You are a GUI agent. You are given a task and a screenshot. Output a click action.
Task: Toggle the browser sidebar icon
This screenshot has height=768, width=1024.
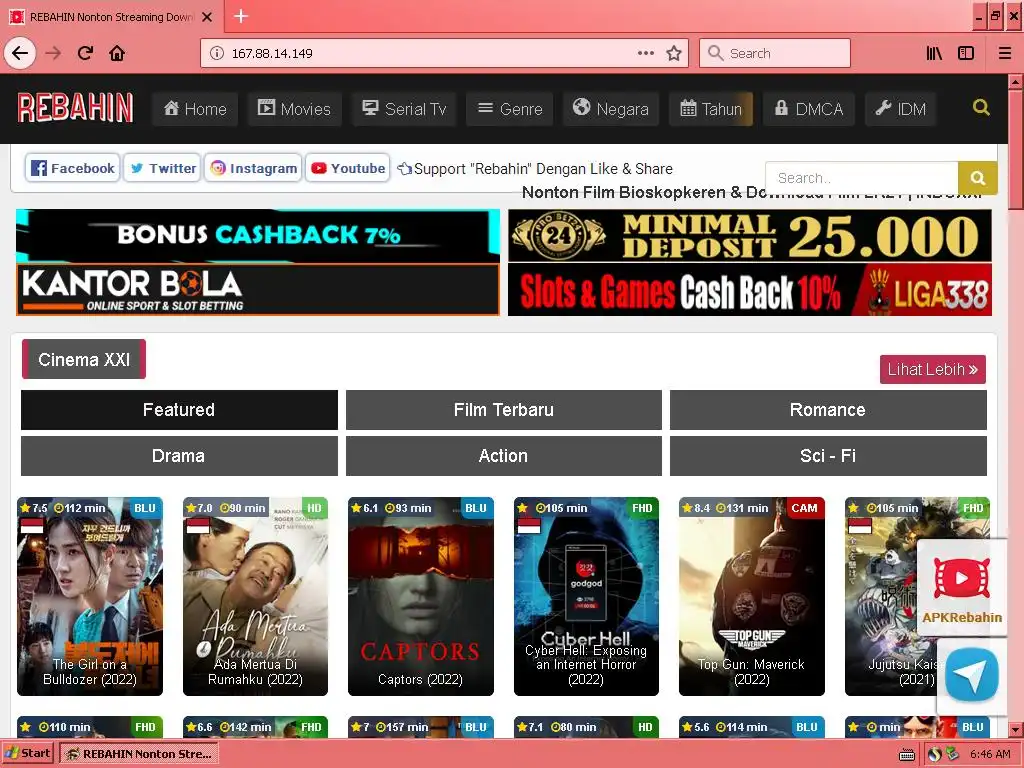pyautogui.click(x=966, y=53)
